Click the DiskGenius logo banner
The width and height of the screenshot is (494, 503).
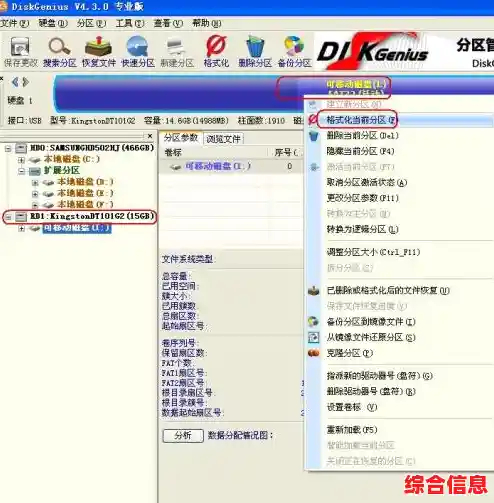coord(372,51)
